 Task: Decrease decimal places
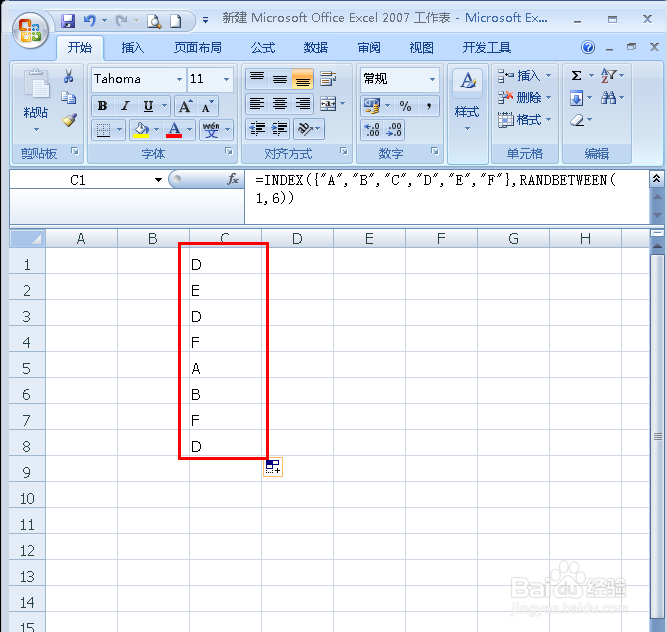[x=393, y=129]
